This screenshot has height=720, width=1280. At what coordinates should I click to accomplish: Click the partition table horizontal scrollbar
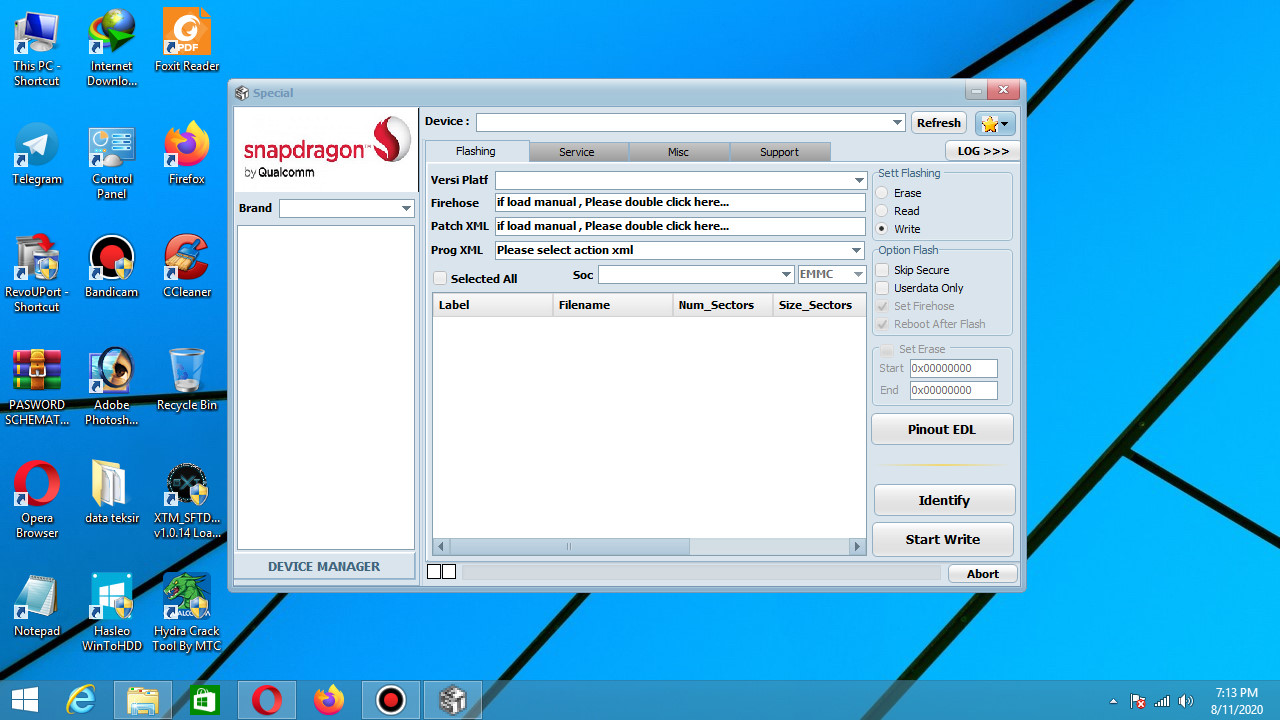[649, 546]
